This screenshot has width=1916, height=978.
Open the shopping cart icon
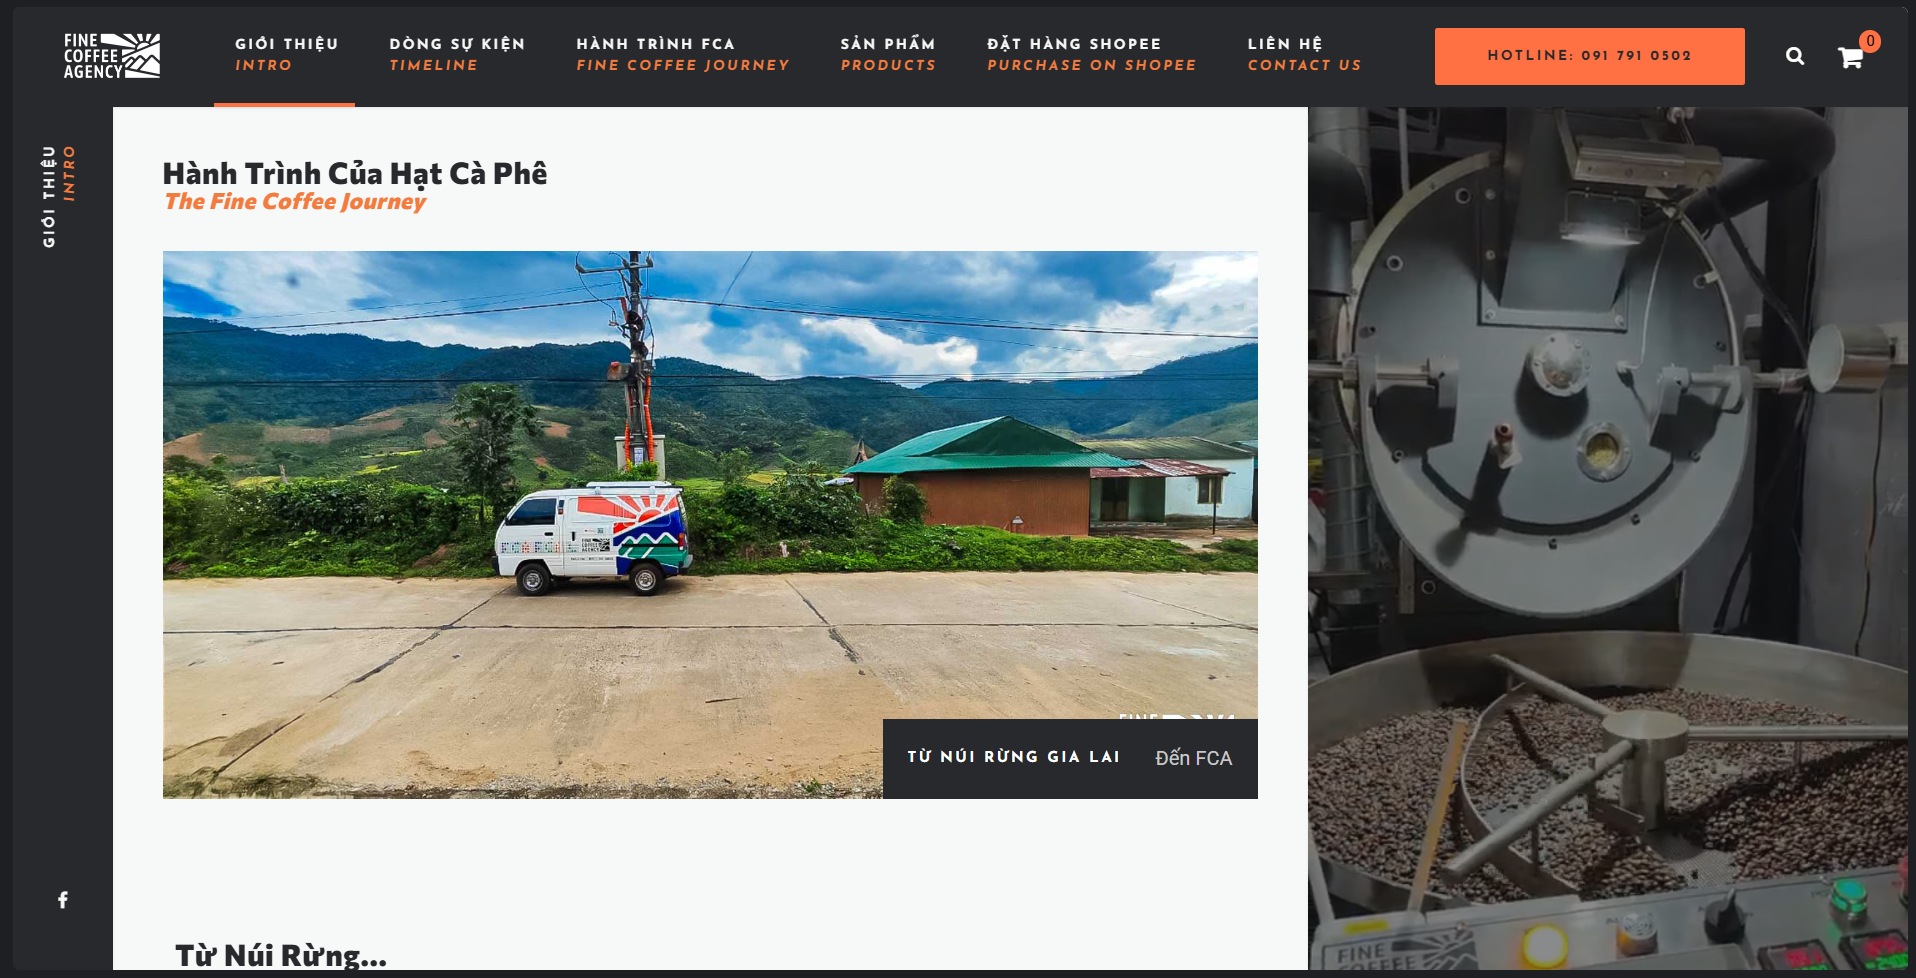click(1850, 58)
